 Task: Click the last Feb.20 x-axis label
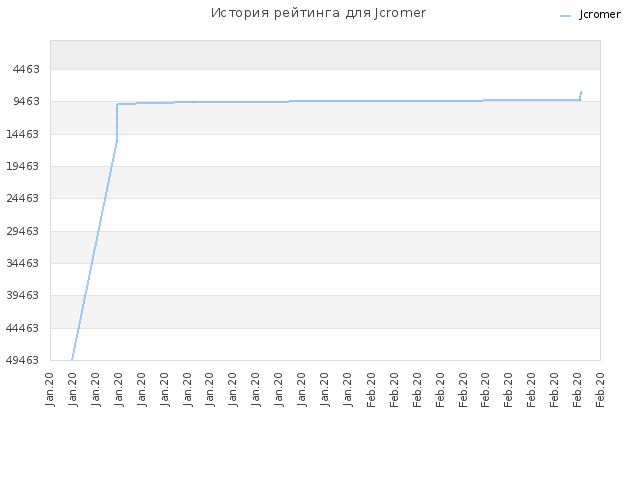(600, 390)
